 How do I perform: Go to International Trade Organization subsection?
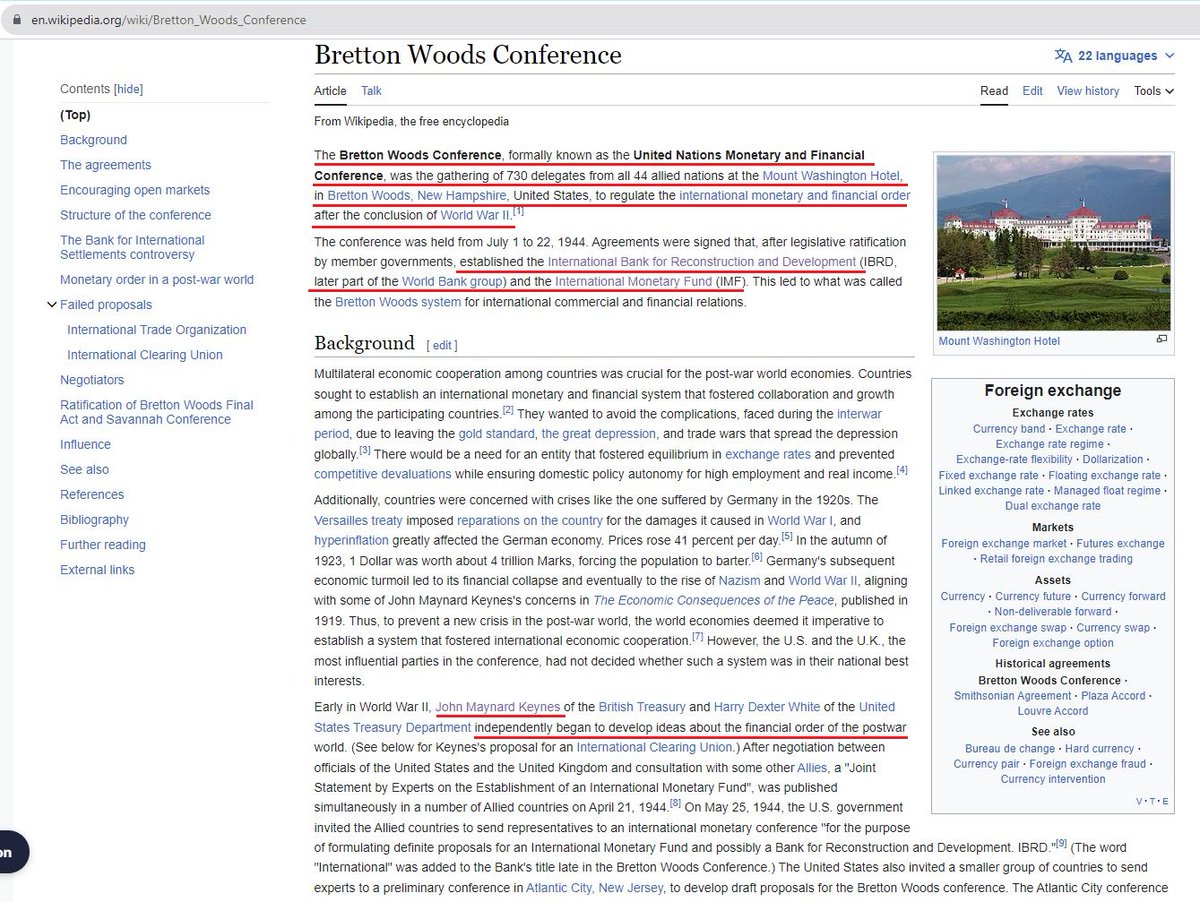(156, 330)
